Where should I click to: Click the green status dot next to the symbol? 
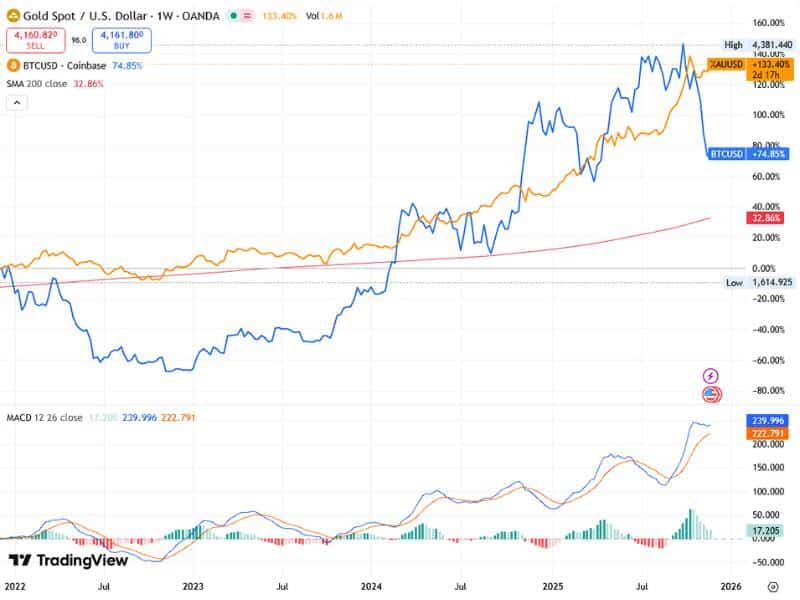[232, 15]
